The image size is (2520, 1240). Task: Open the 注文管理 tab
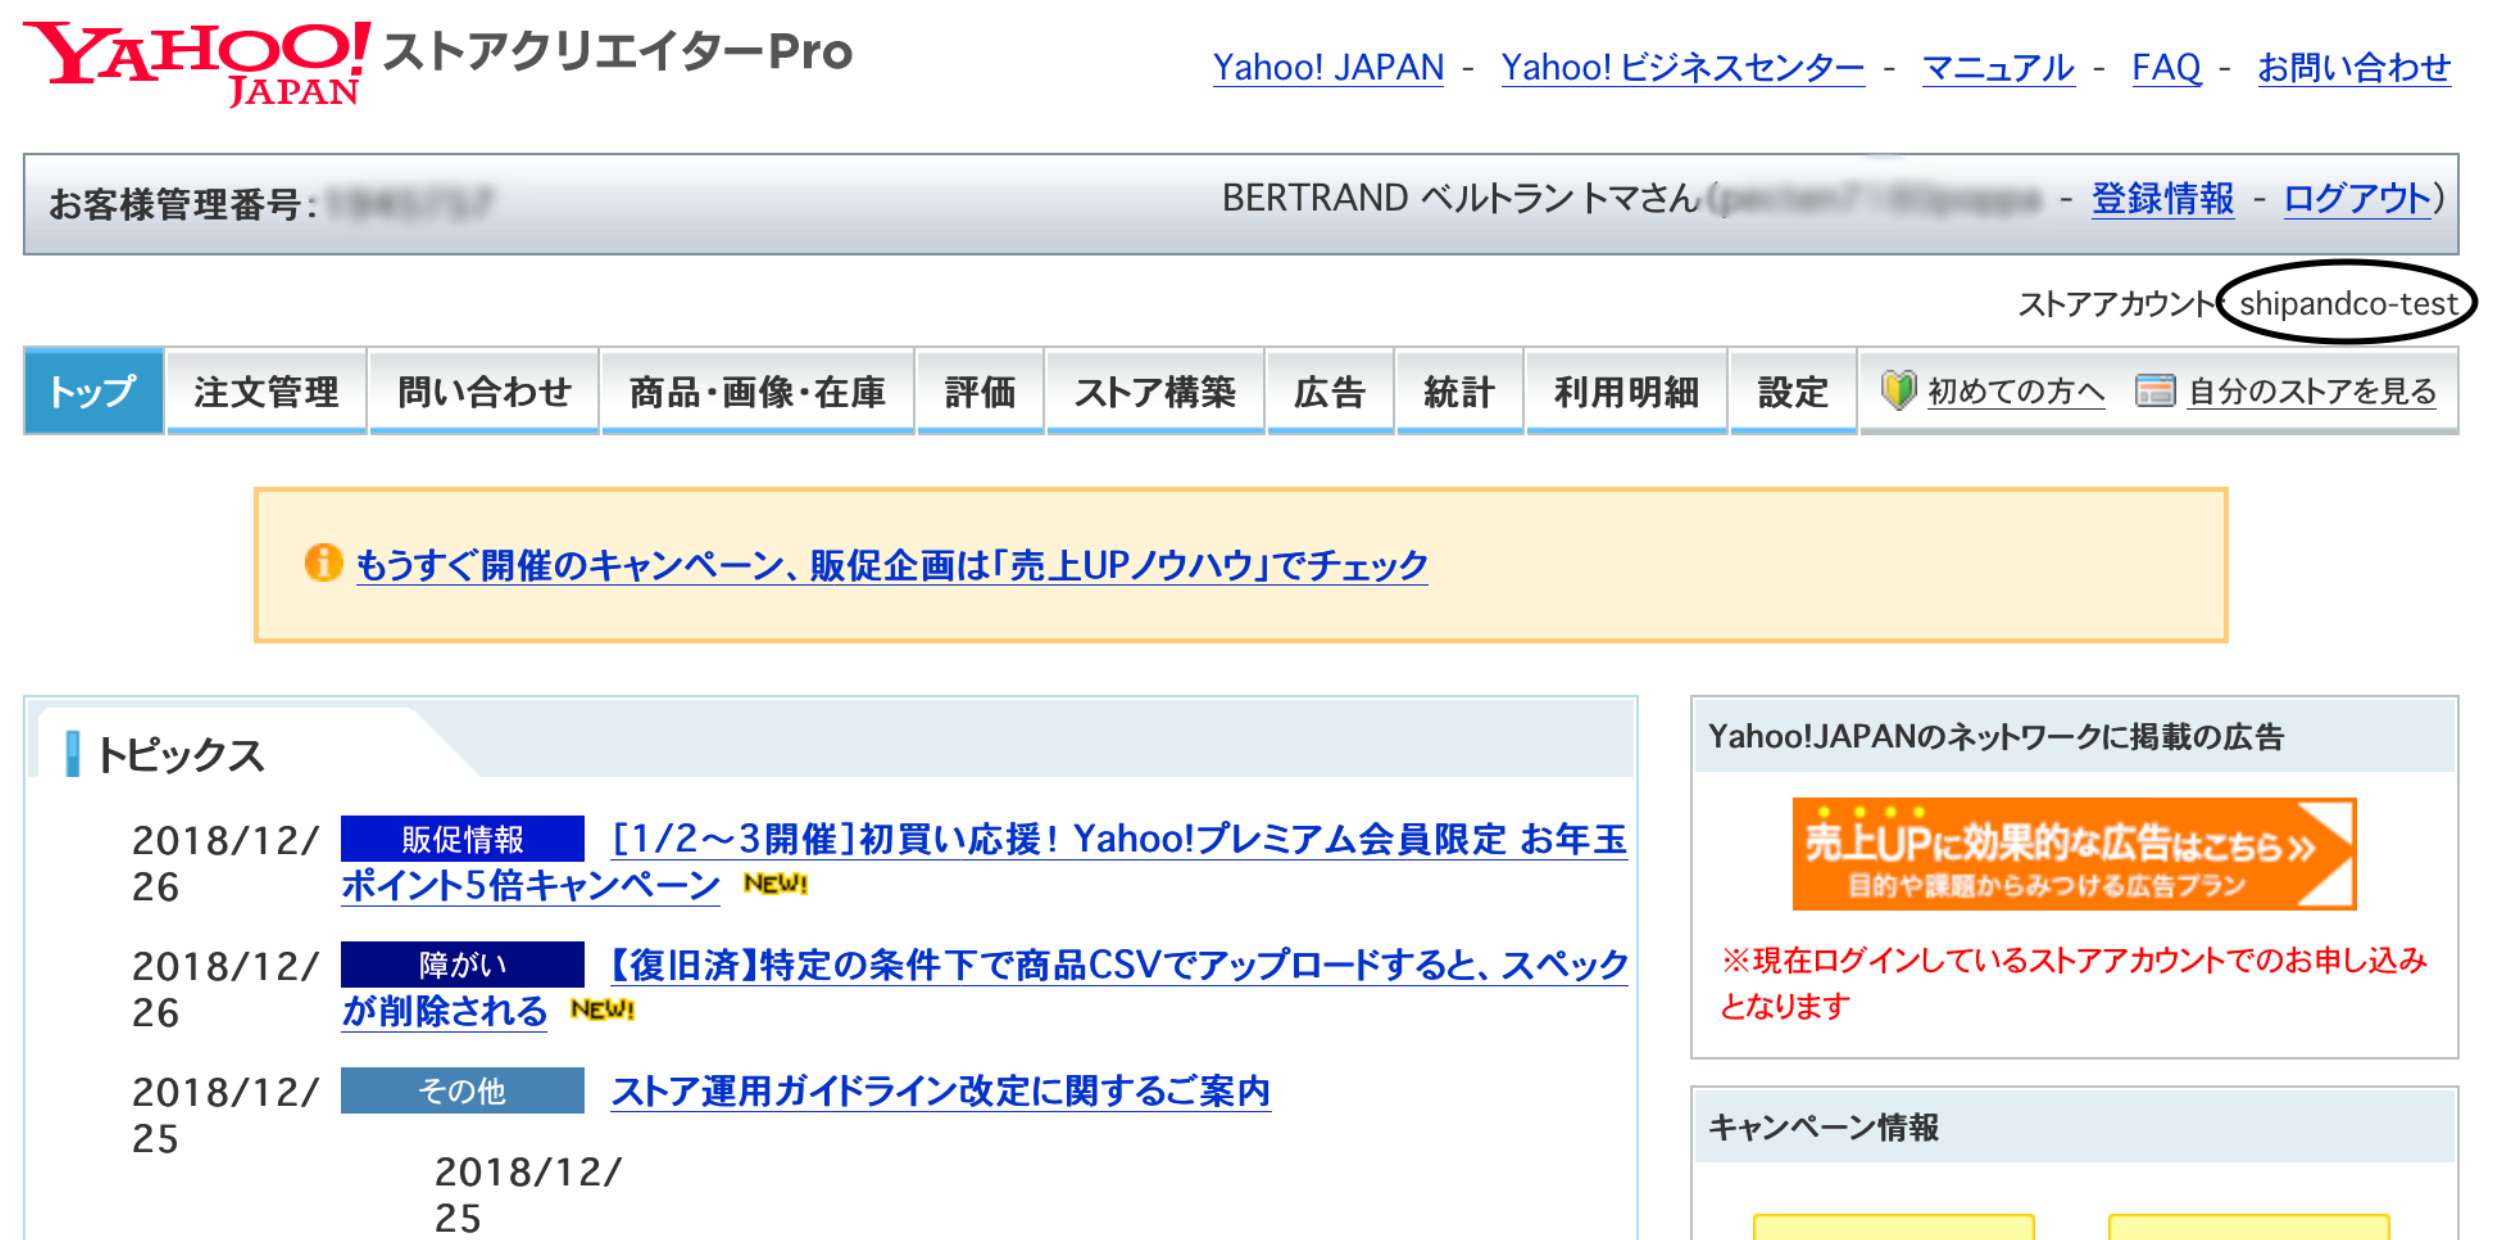pos(266,391)
